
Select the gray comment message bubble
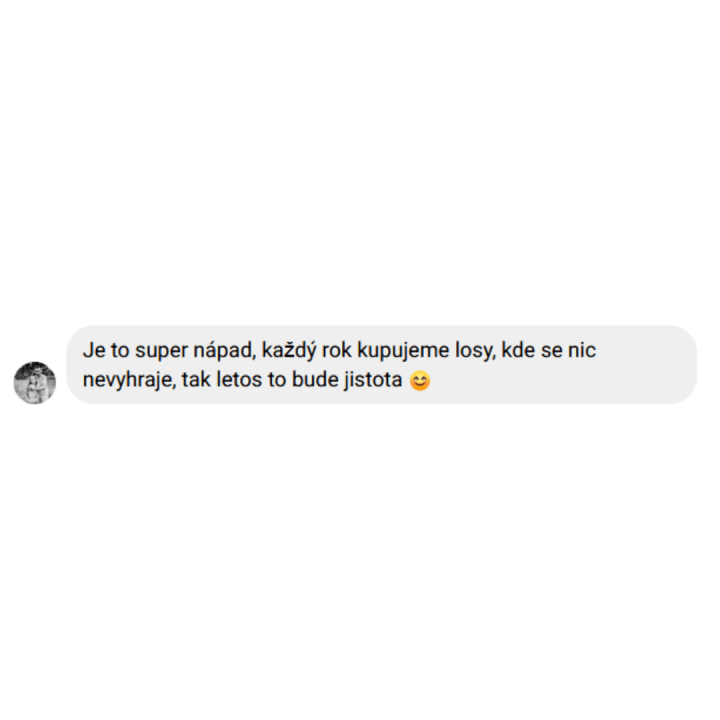coord(382,365)
